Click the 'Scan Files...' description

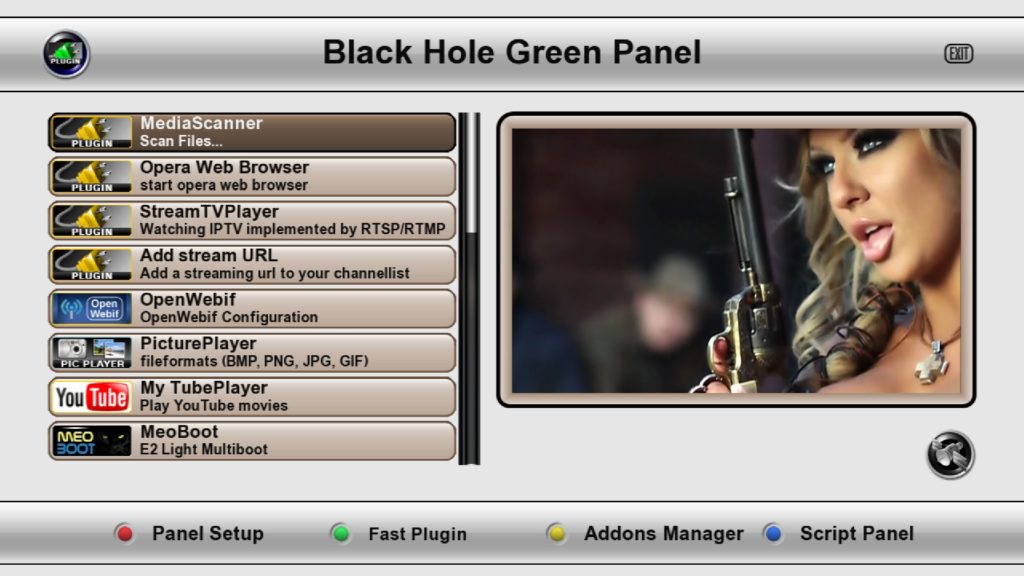pyautogui.click(x=181, y=141)
